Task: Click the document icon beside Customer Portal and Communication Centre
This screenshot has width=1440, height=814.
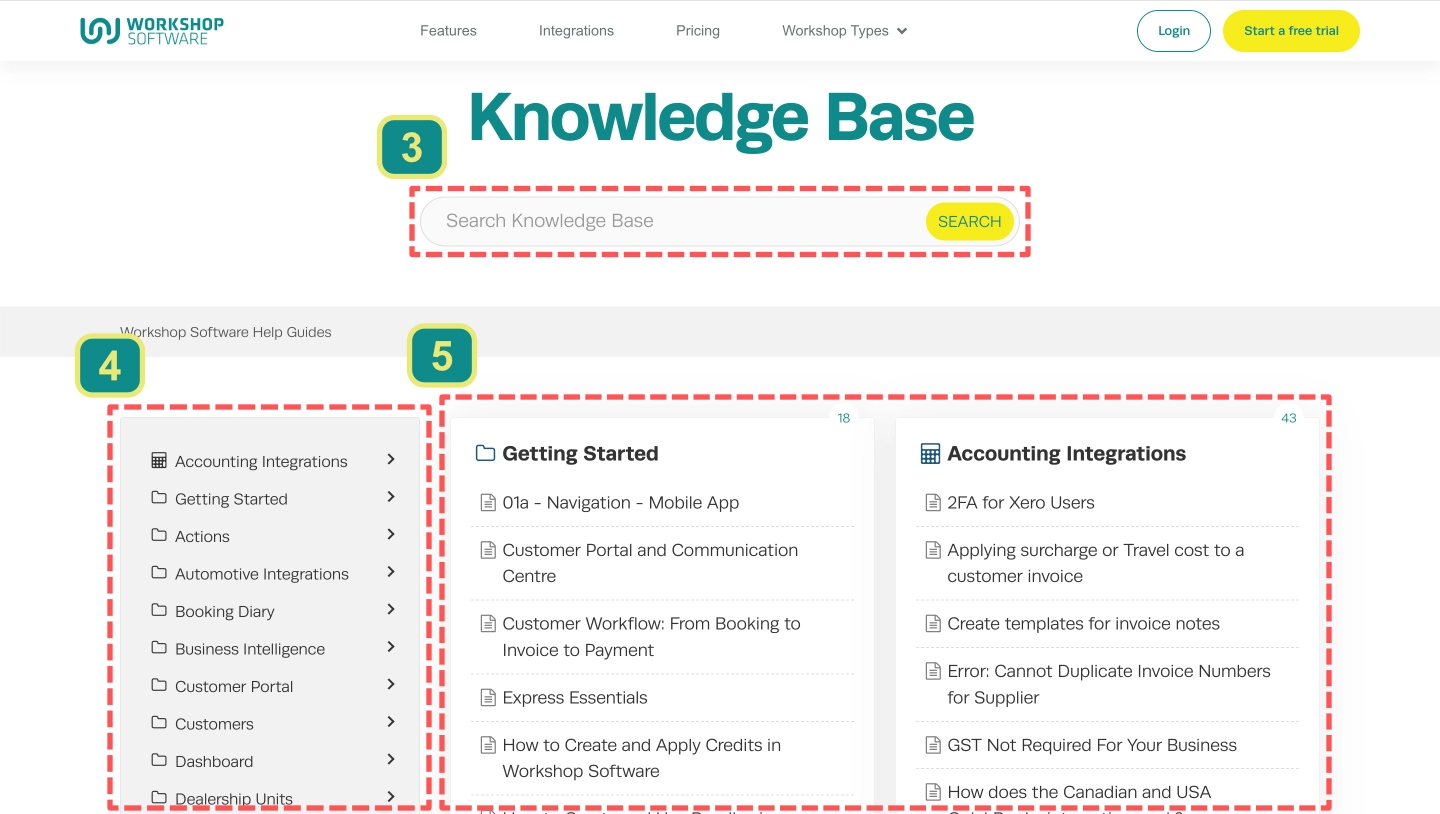Action: point(488,549)
